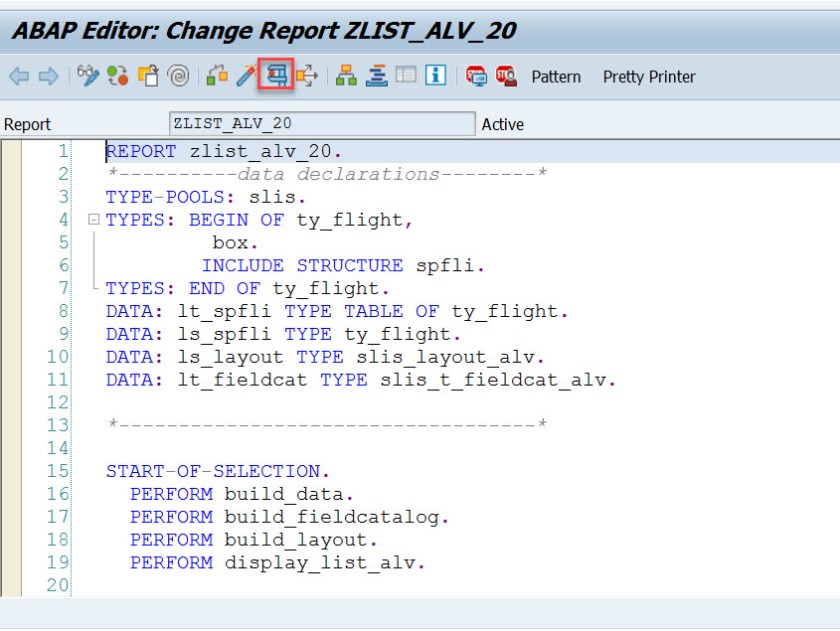Toggle Display/Change mode glasses-pencil icon
This screenshot has width=840, height=631.
pos(88,76)
